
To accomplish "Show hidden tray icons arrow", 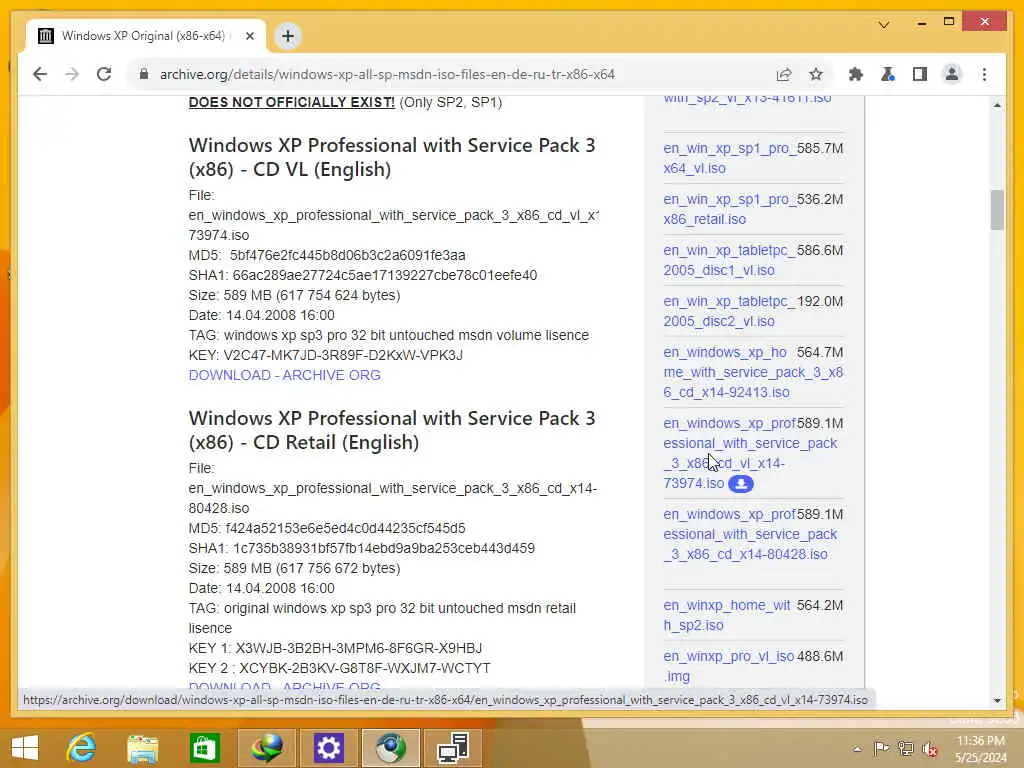I will click(857, 749).
